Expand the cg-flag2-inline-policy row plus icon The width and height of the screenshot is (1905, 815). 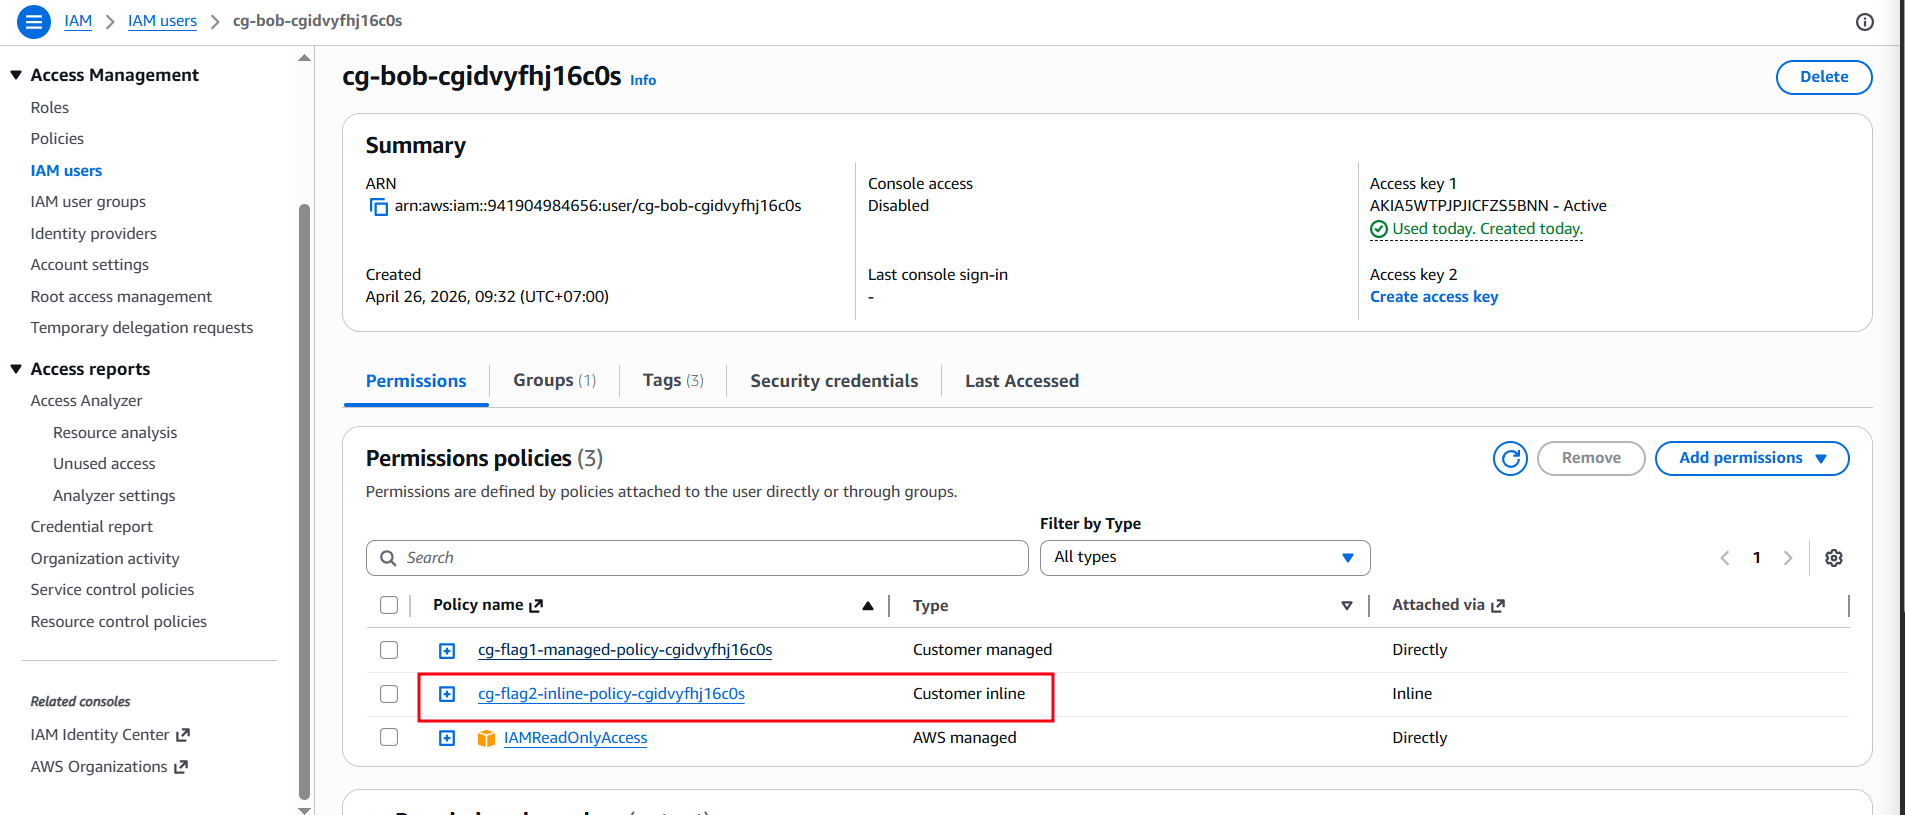click(447, 694)
